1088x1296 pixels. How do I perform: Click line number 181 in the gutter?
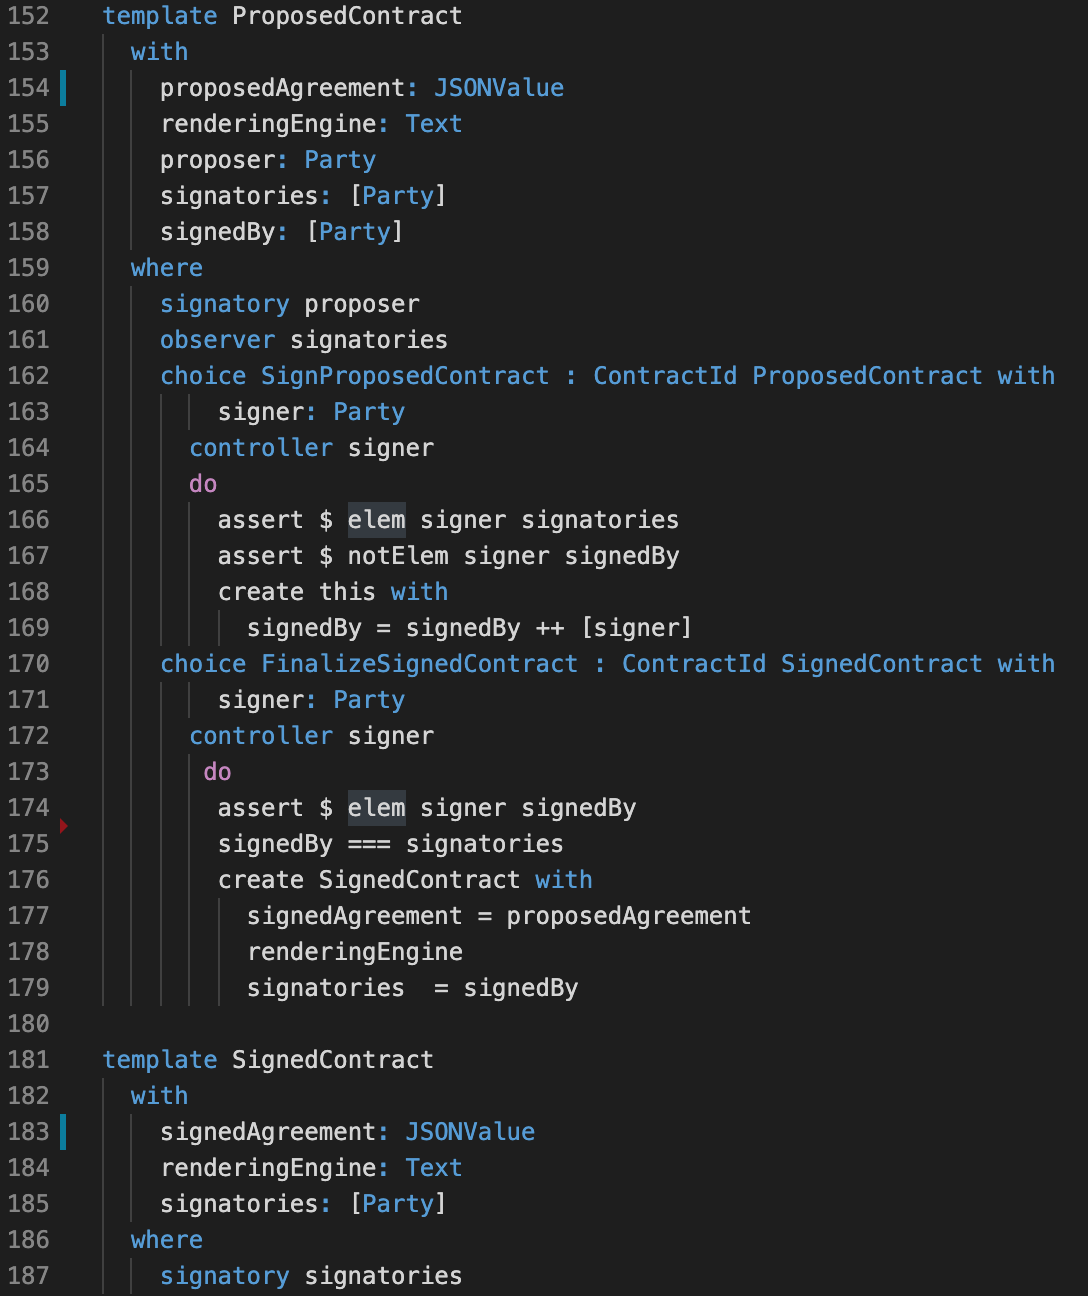tap(28, 1060)
